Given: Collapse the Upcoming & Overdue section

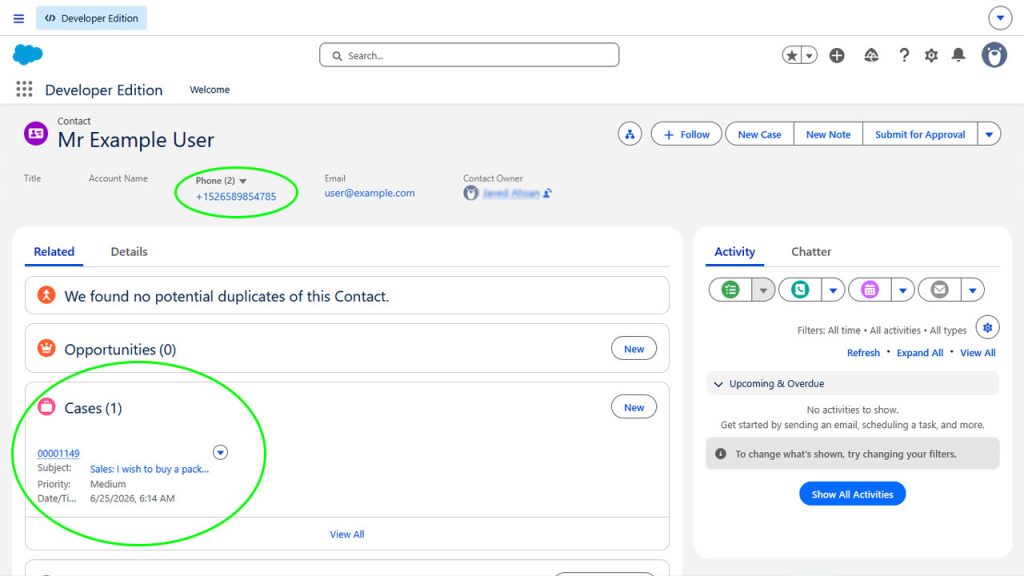Looking at the screenshot, I should click(x=718, y=384).
